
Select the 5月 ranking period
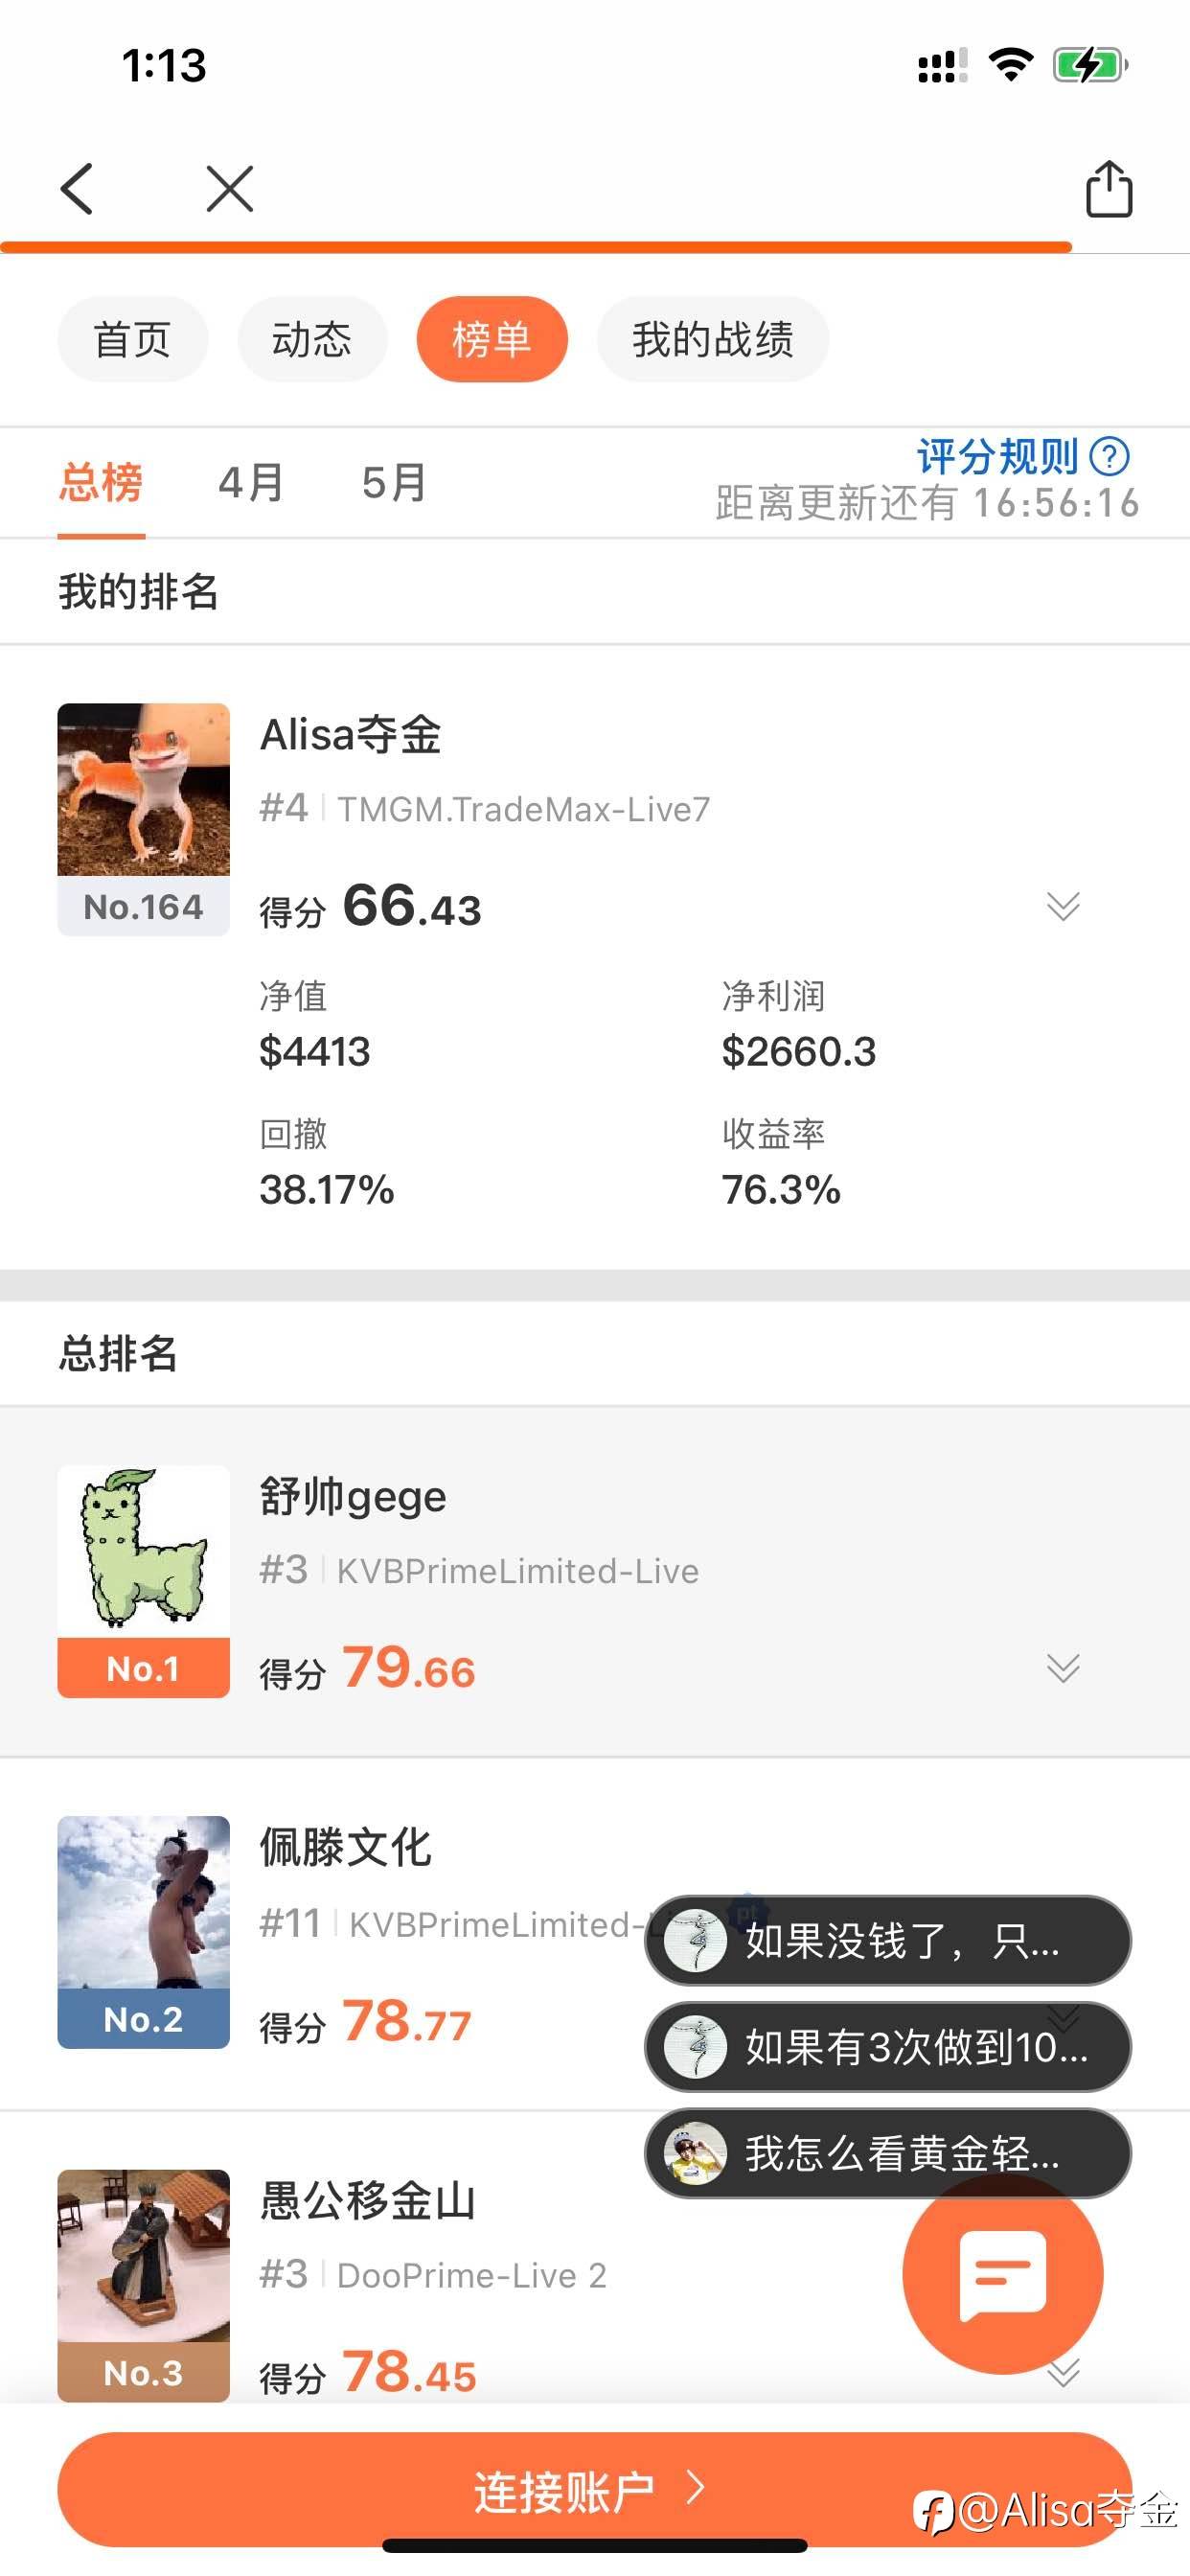pyautogui.click(x=394, y=483)
